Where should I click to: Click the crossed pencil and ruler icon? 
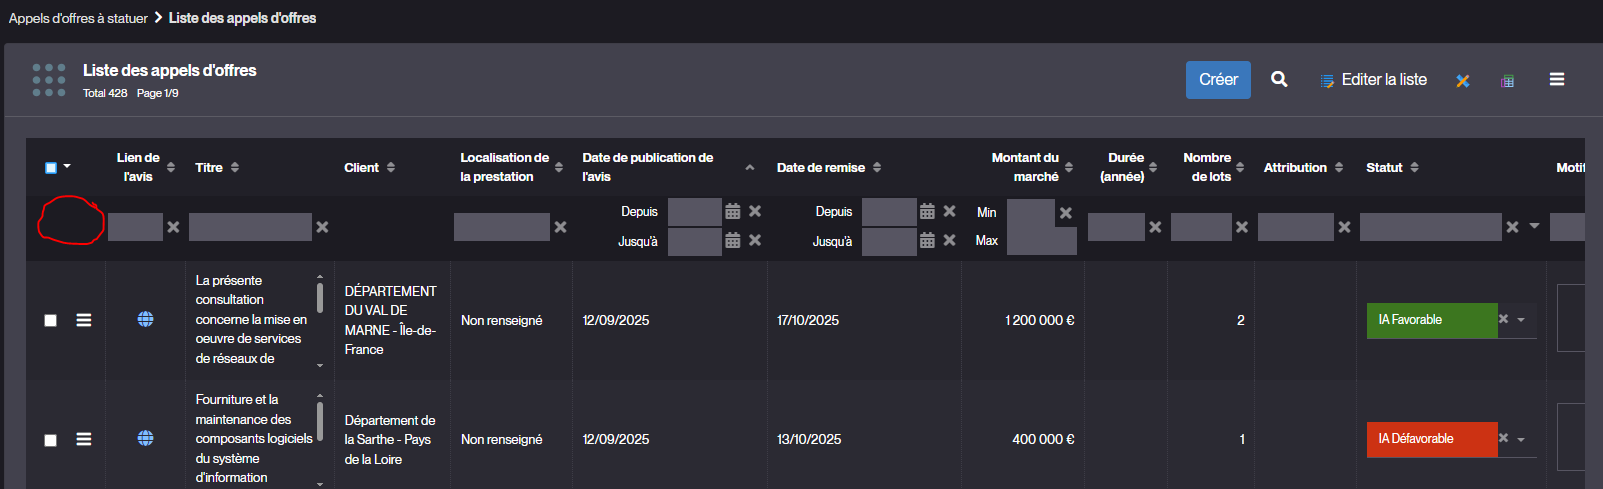pyautogui.click(x=1462, y=81)
